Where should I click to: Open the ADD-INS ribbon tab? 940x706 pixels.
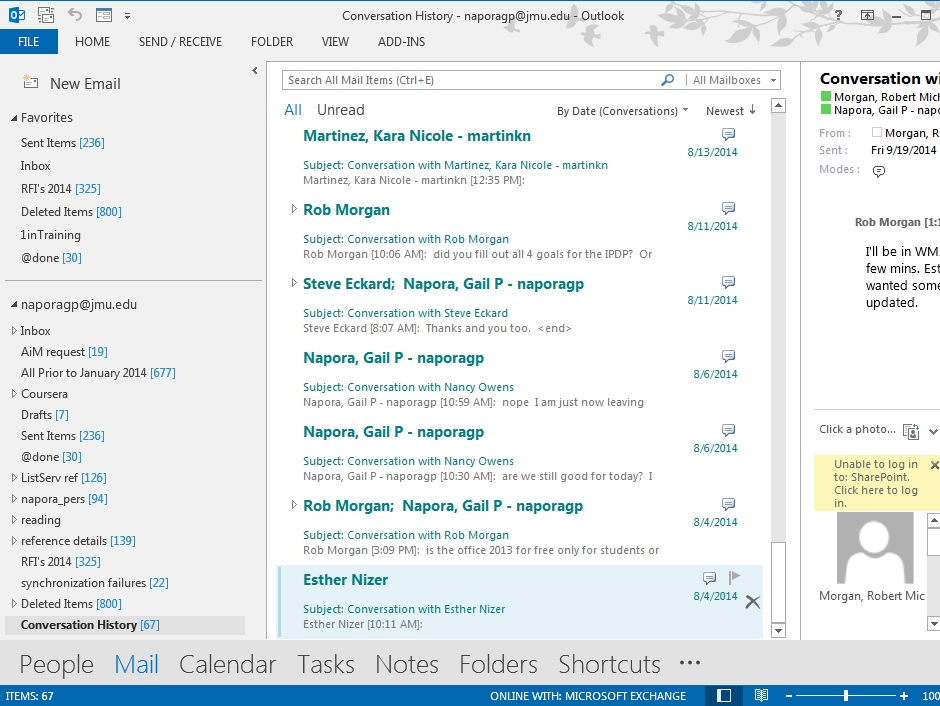tap(402, 42)
